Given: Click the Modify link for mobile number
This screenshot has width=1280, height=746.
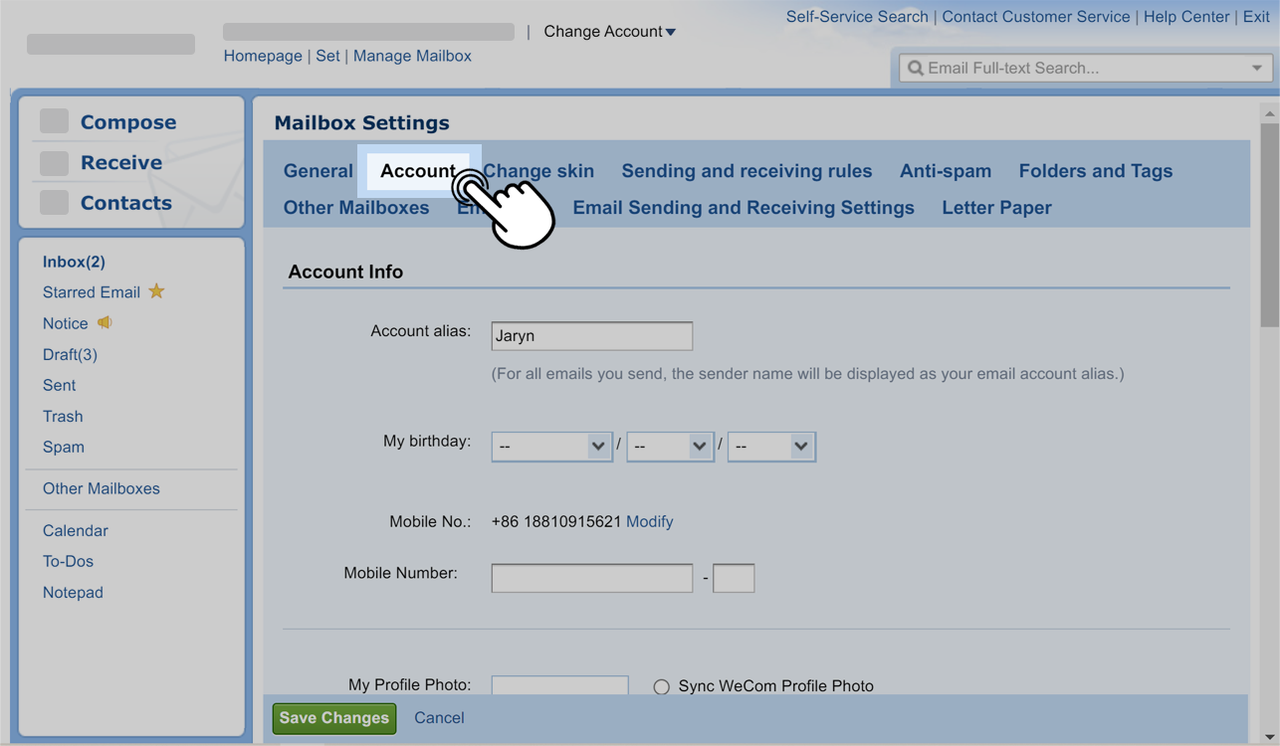Looking at the screenshot, I should [649, 522].
